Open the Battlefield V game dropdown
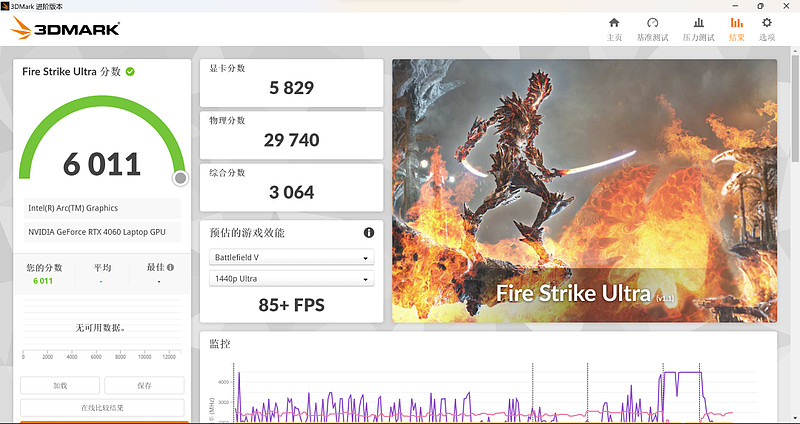The height and width of the screenshot is (424, 800). tap(291, 258)
